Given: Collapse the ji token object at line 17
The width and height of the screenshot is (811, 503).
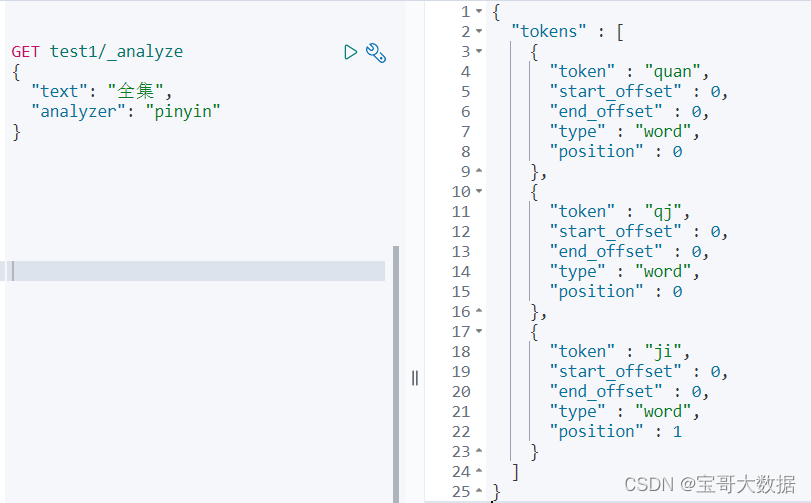Looking at the screenshot, I should click(x=479, y=331).
